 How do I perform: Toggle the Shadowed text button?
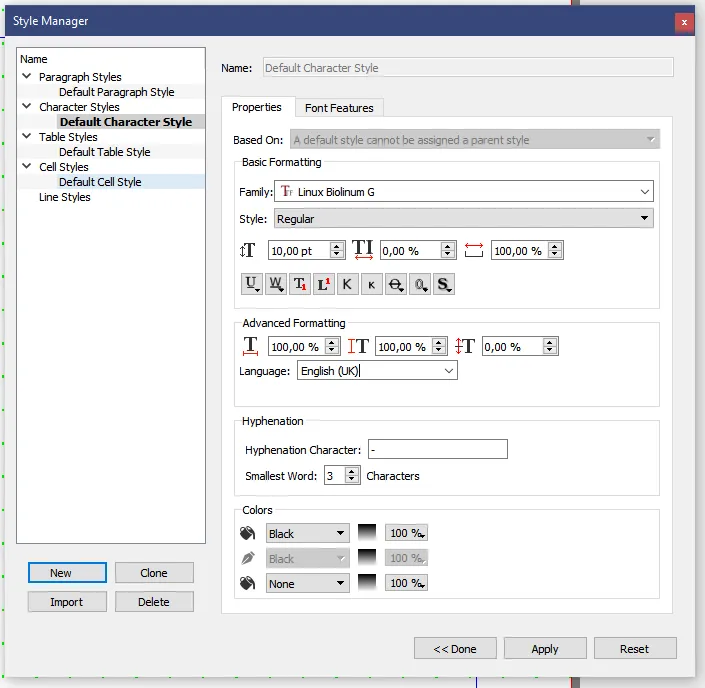pos(444,284)
